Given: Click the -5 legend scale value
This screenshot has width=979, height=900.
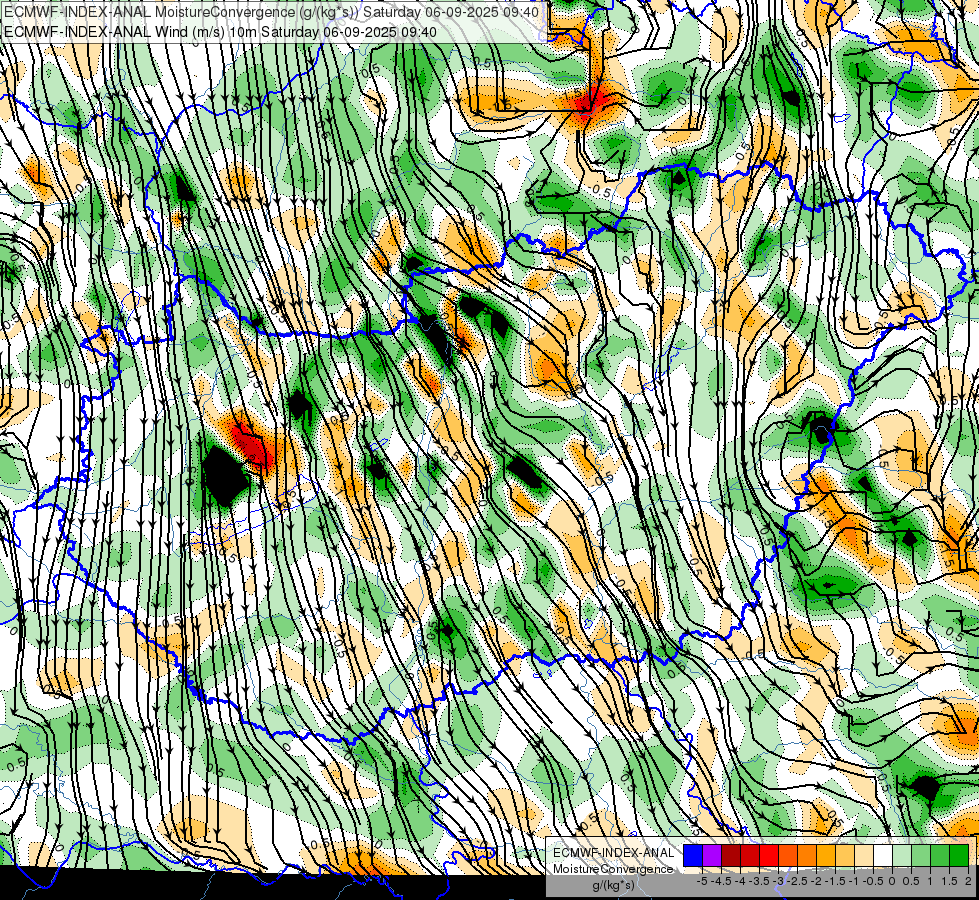Looking at the screenshot, I should click(x=702, y=881).
